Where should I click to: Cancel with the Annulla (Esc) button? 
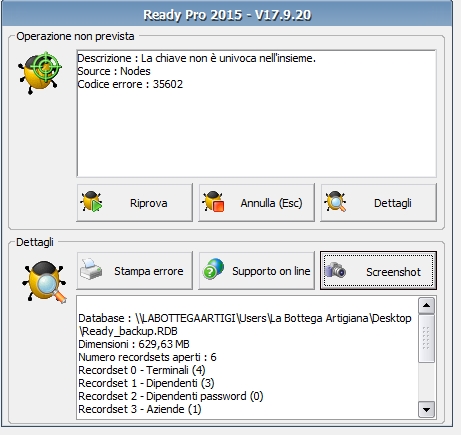pos(257,202)
